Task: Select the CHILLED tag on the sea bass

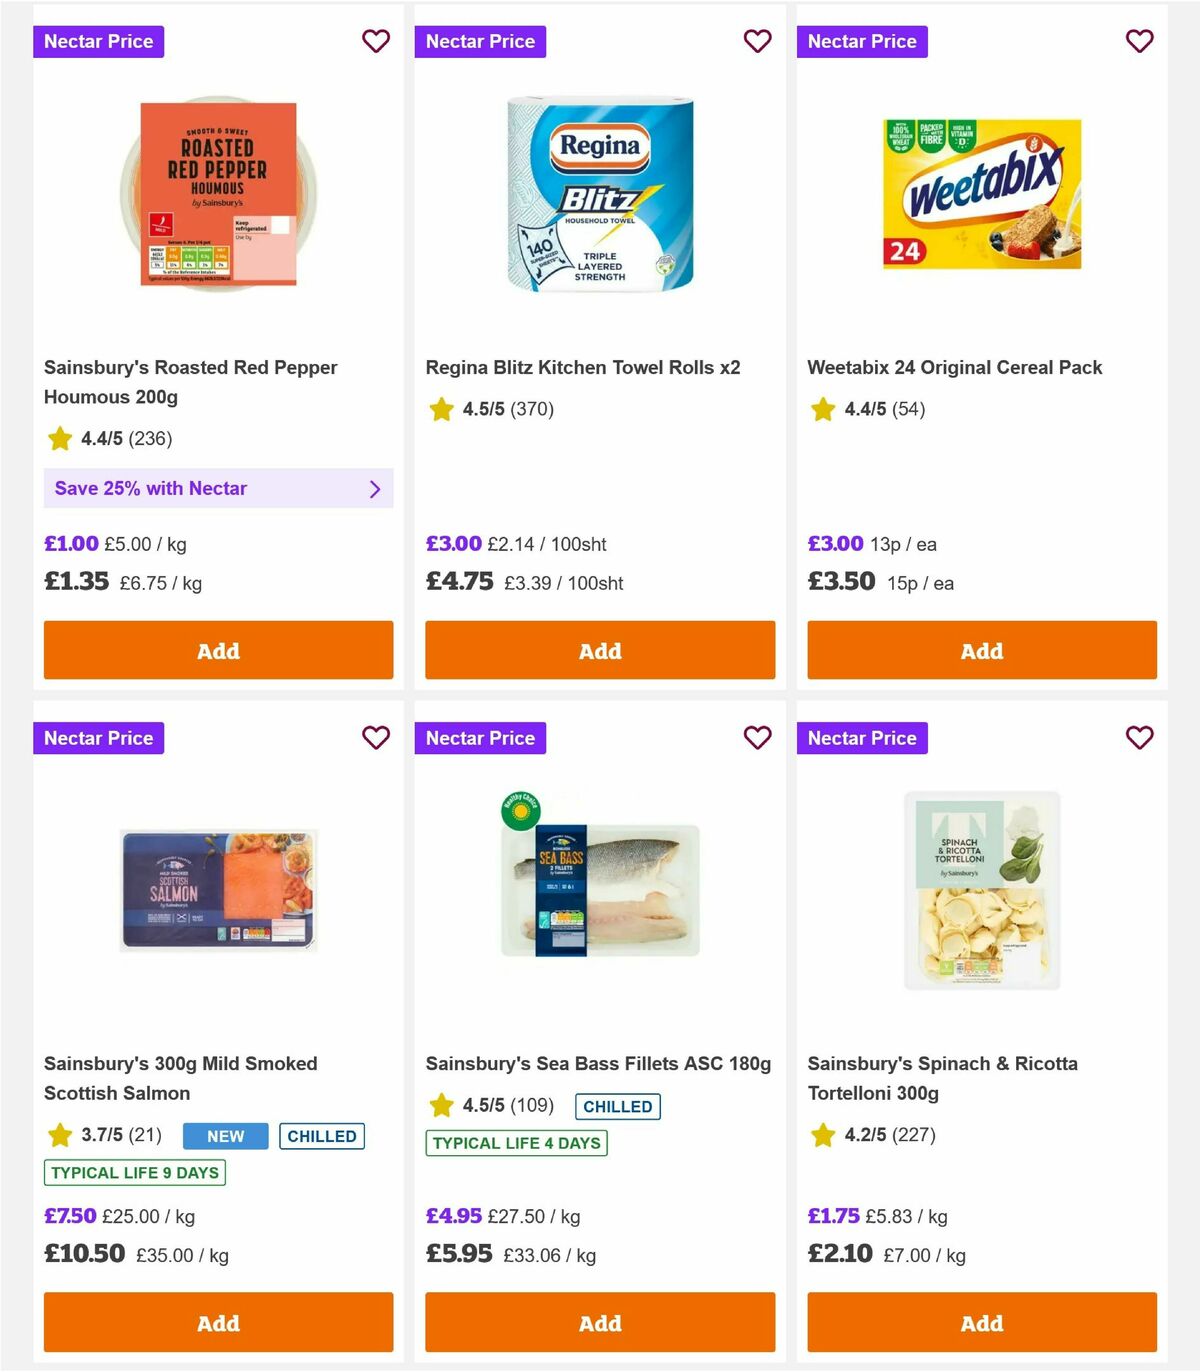Action: [x=617, y=1106]
